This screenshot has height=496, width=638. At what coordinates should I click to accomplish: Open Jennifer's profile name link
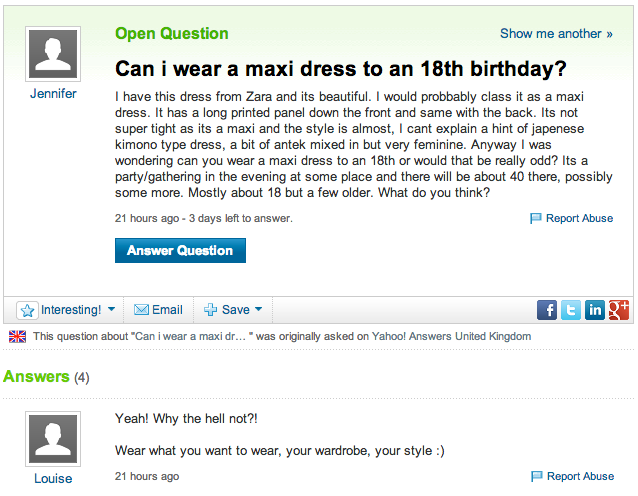point(53,94)
